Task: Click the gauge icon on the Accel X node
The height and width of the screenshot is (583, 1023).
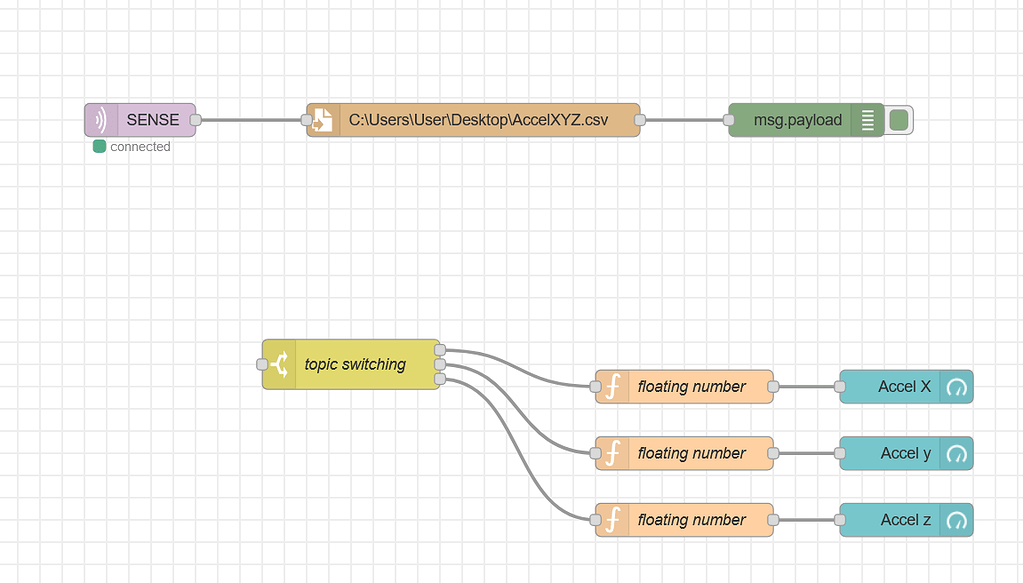Action: [957, 387]
